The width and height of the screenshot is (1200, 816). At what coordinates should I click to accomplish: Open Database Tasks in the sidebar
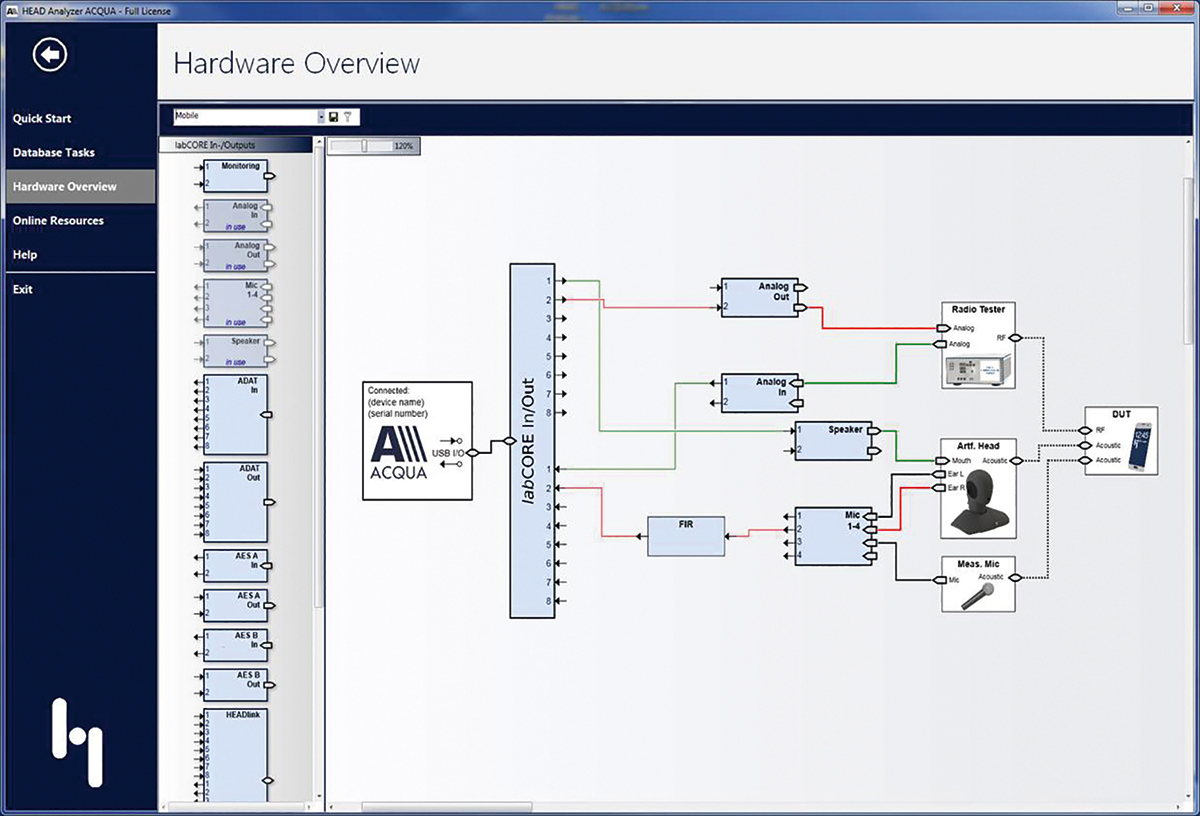coord(54,152)
